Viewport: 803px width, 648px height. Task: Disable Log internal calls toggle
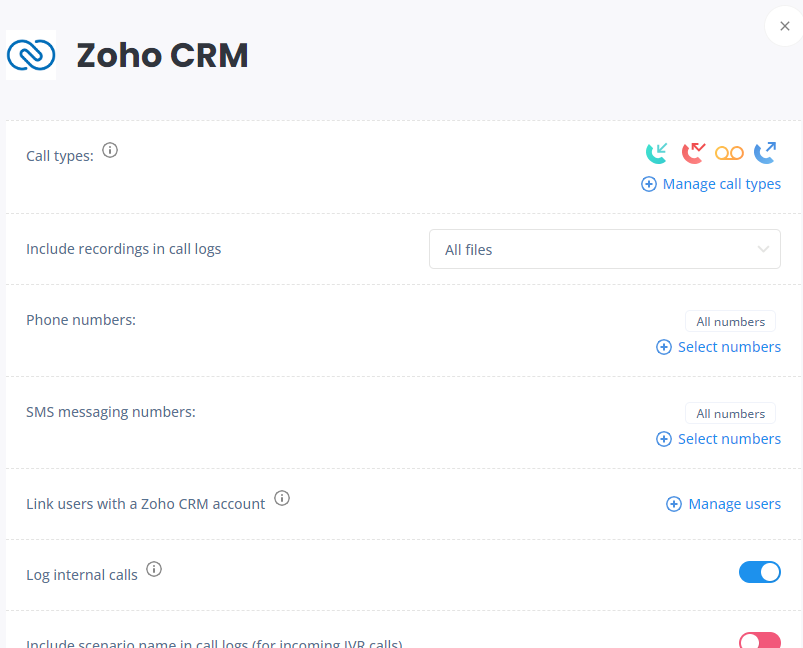(x=759, y=572)
